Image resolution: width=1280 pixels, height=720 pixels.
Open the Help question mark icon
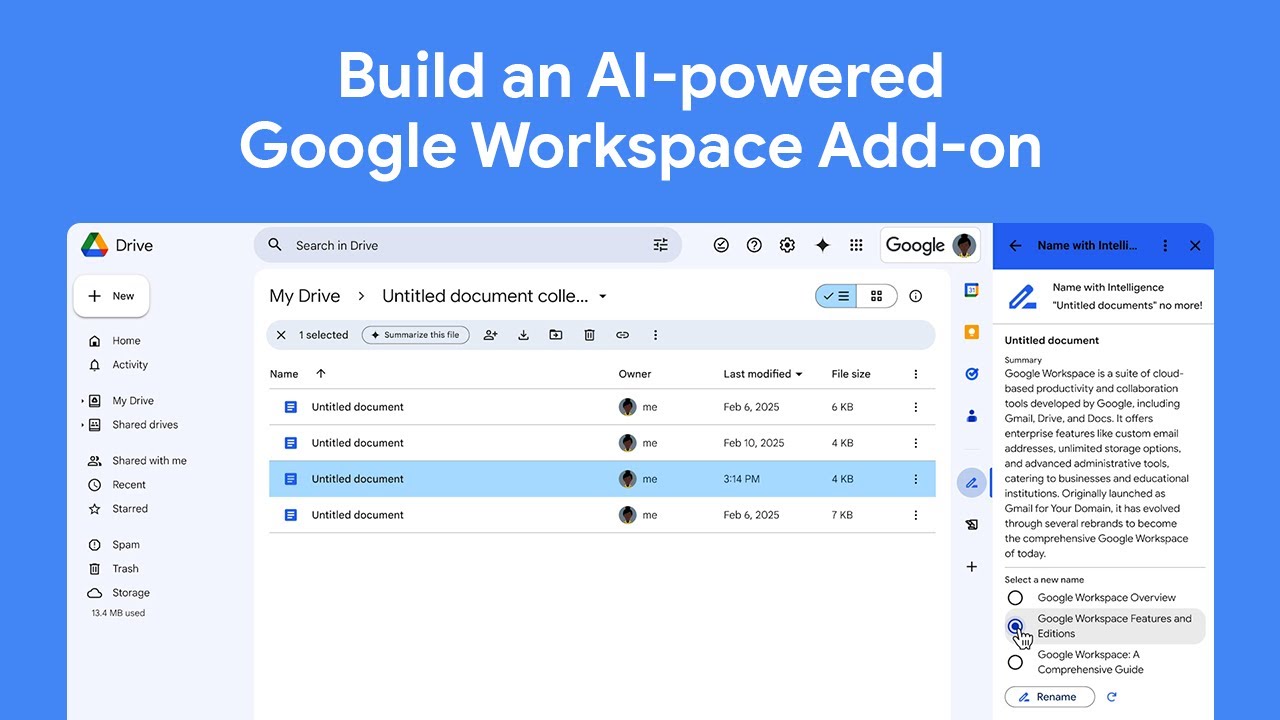[x=754, y=245]
